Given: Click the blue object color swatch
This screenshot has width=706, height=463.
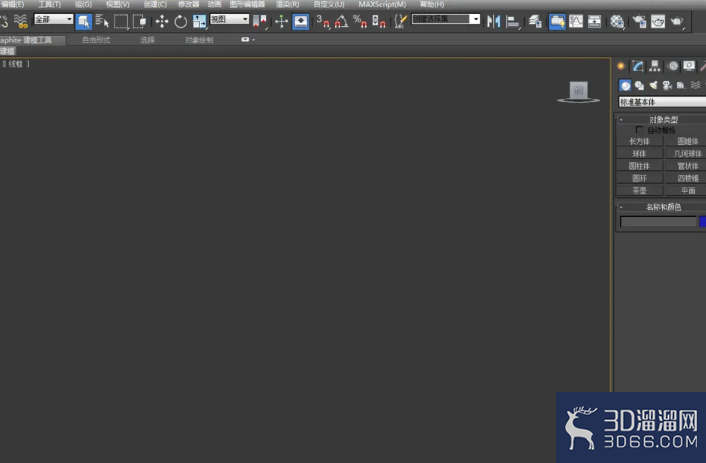Looking at the screenshot, I should pyautogui.click(x=702, y=222).
